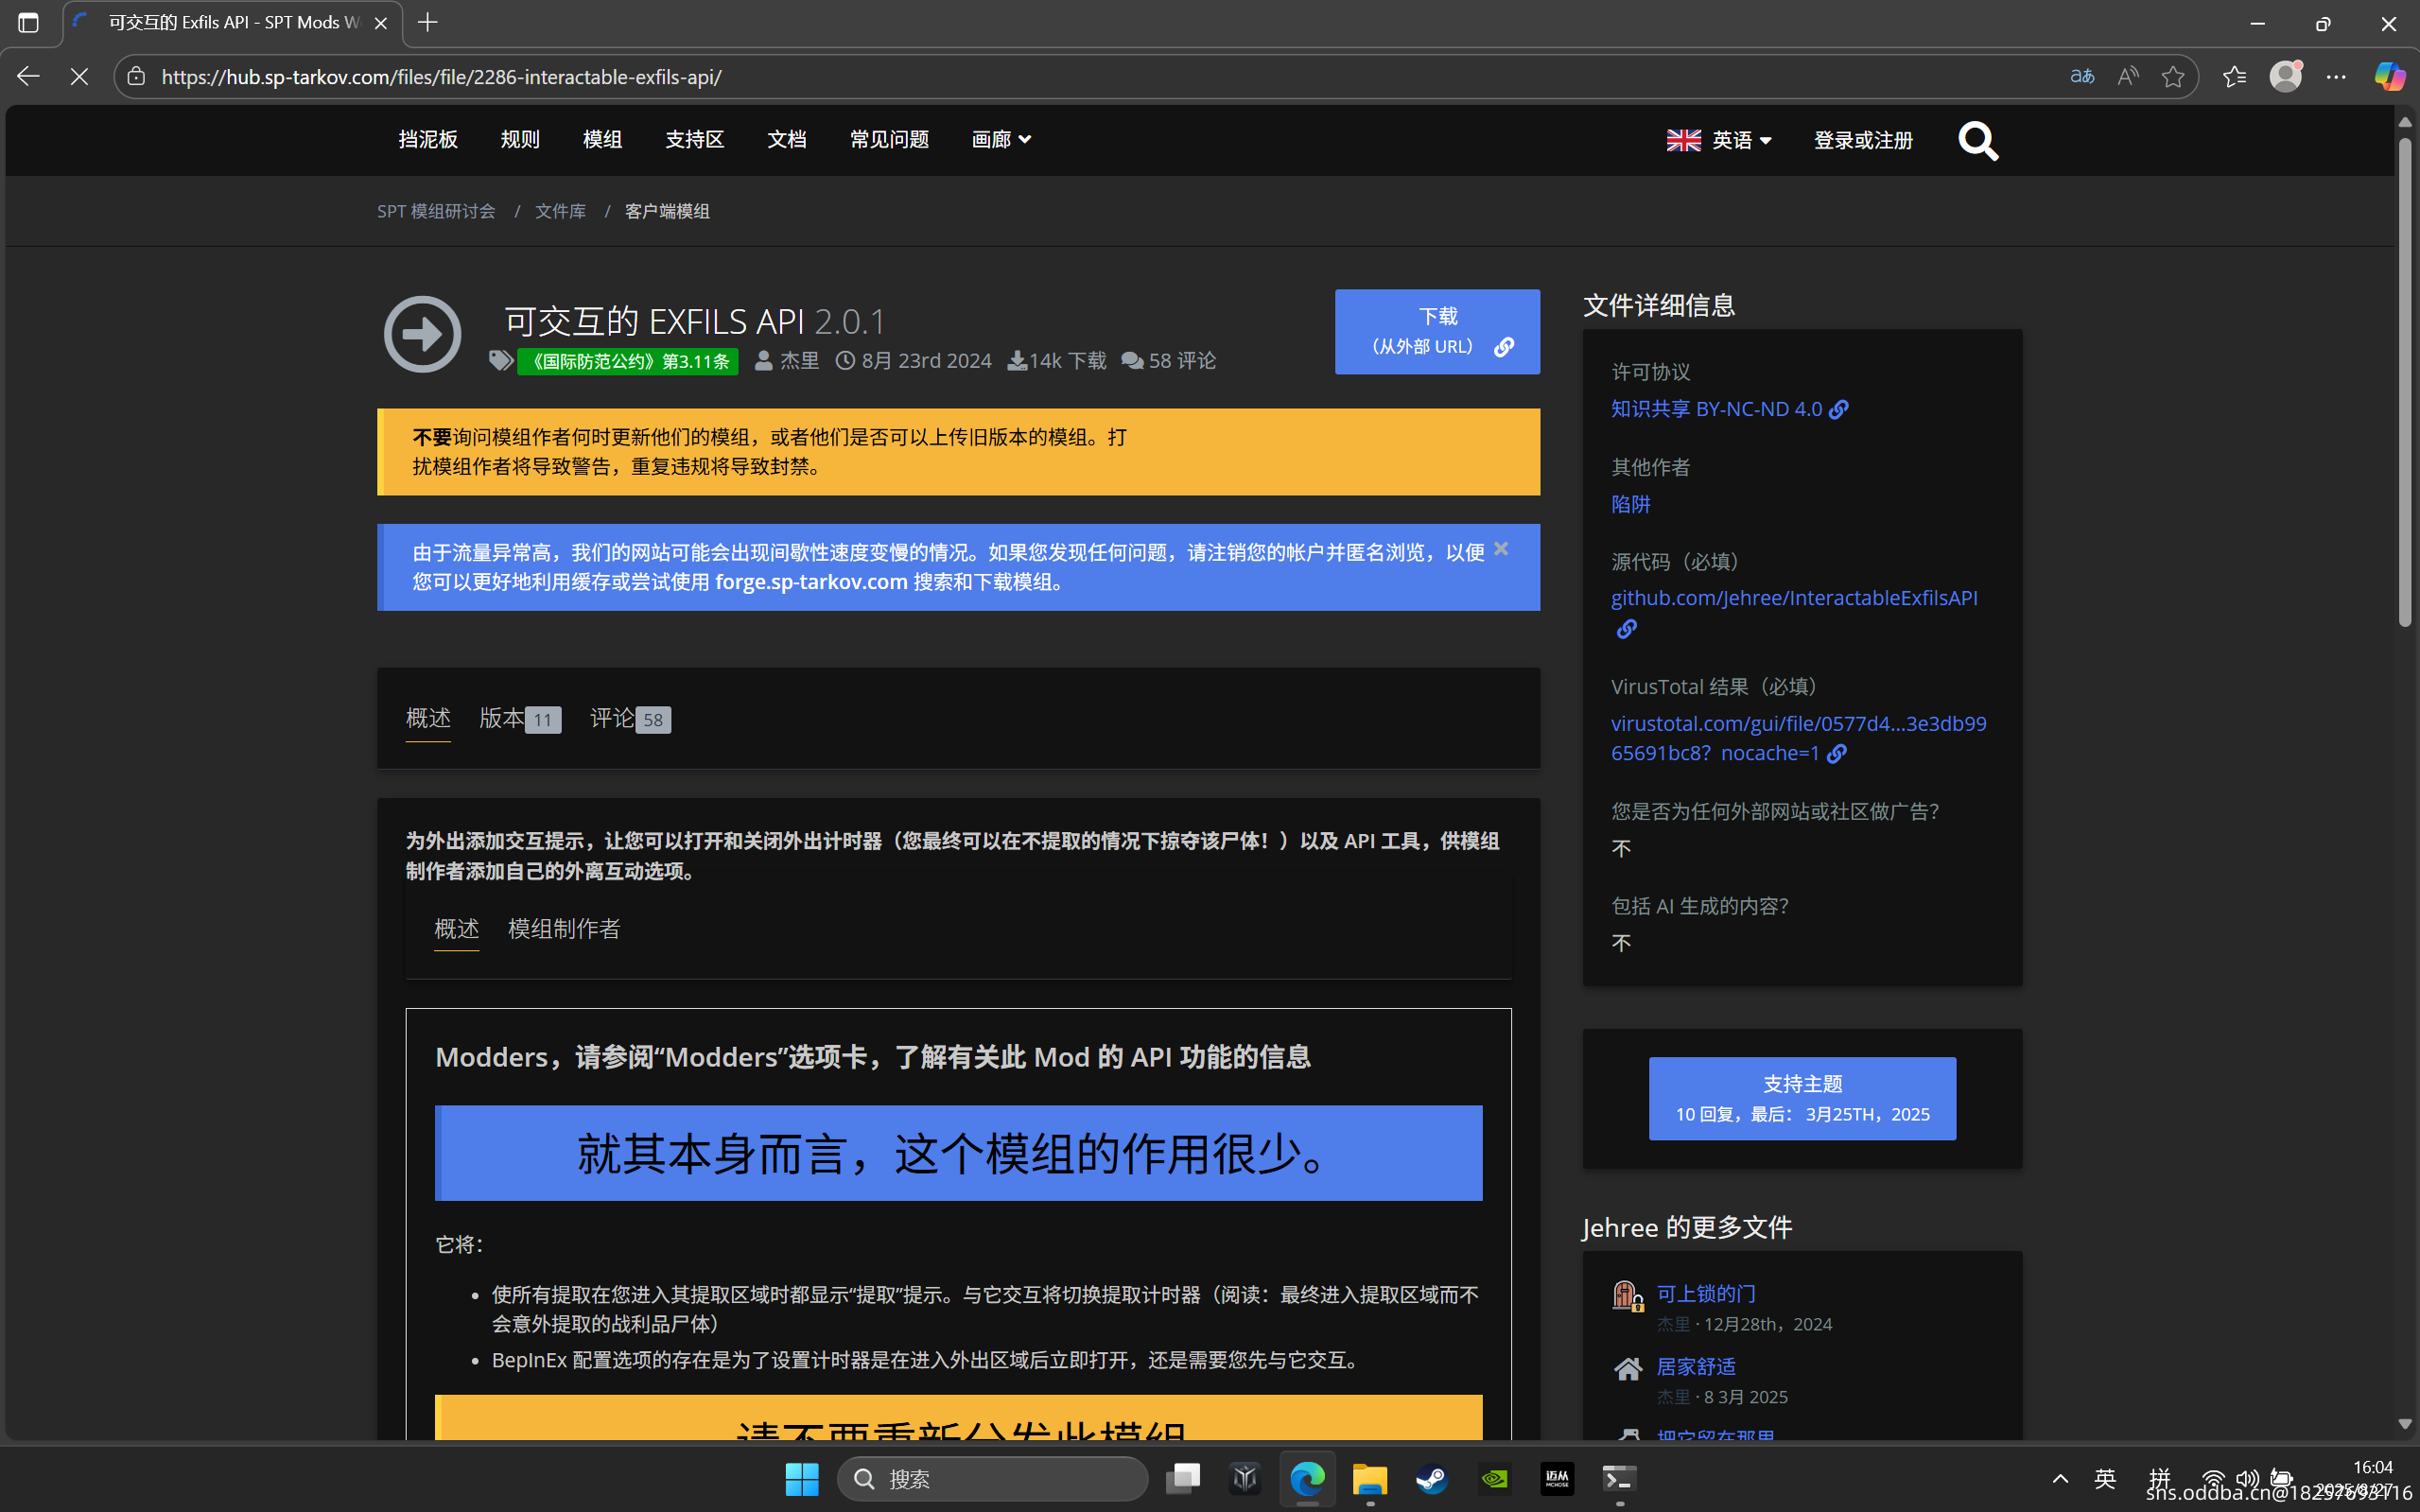Open 挡泥板 in the navigation menu

[x=428, y=140]
